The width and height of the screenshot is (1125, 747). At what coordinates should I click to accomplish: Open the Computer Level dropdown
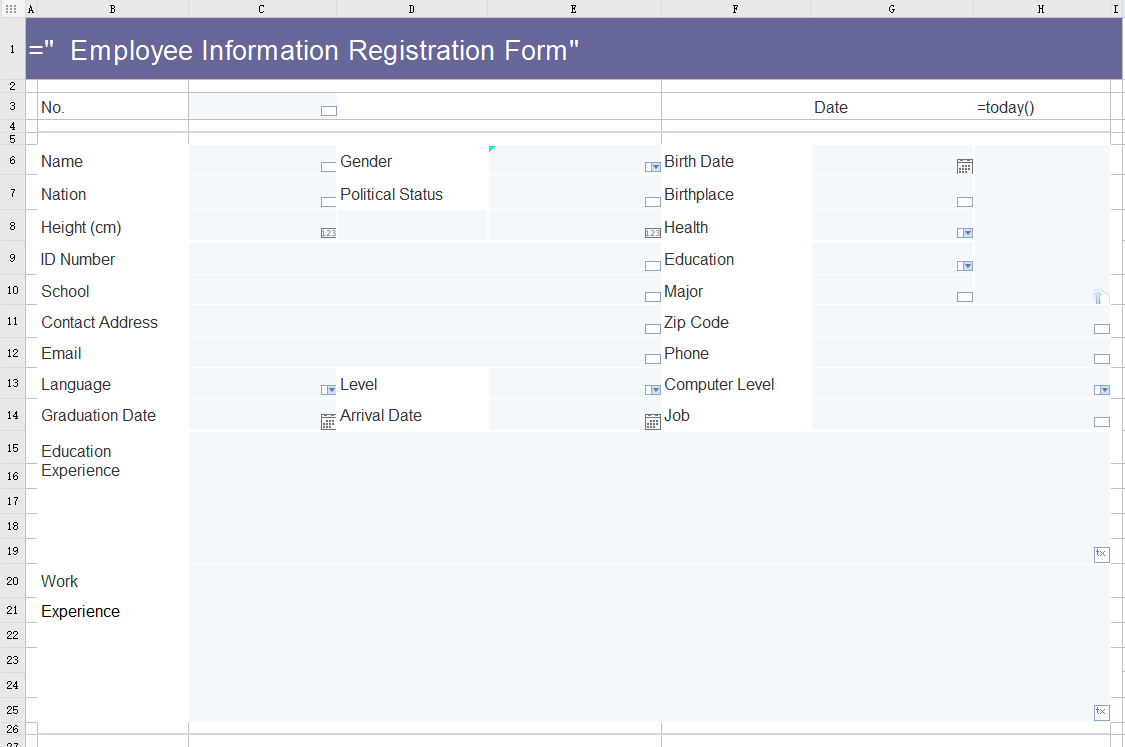(1102, 389)
